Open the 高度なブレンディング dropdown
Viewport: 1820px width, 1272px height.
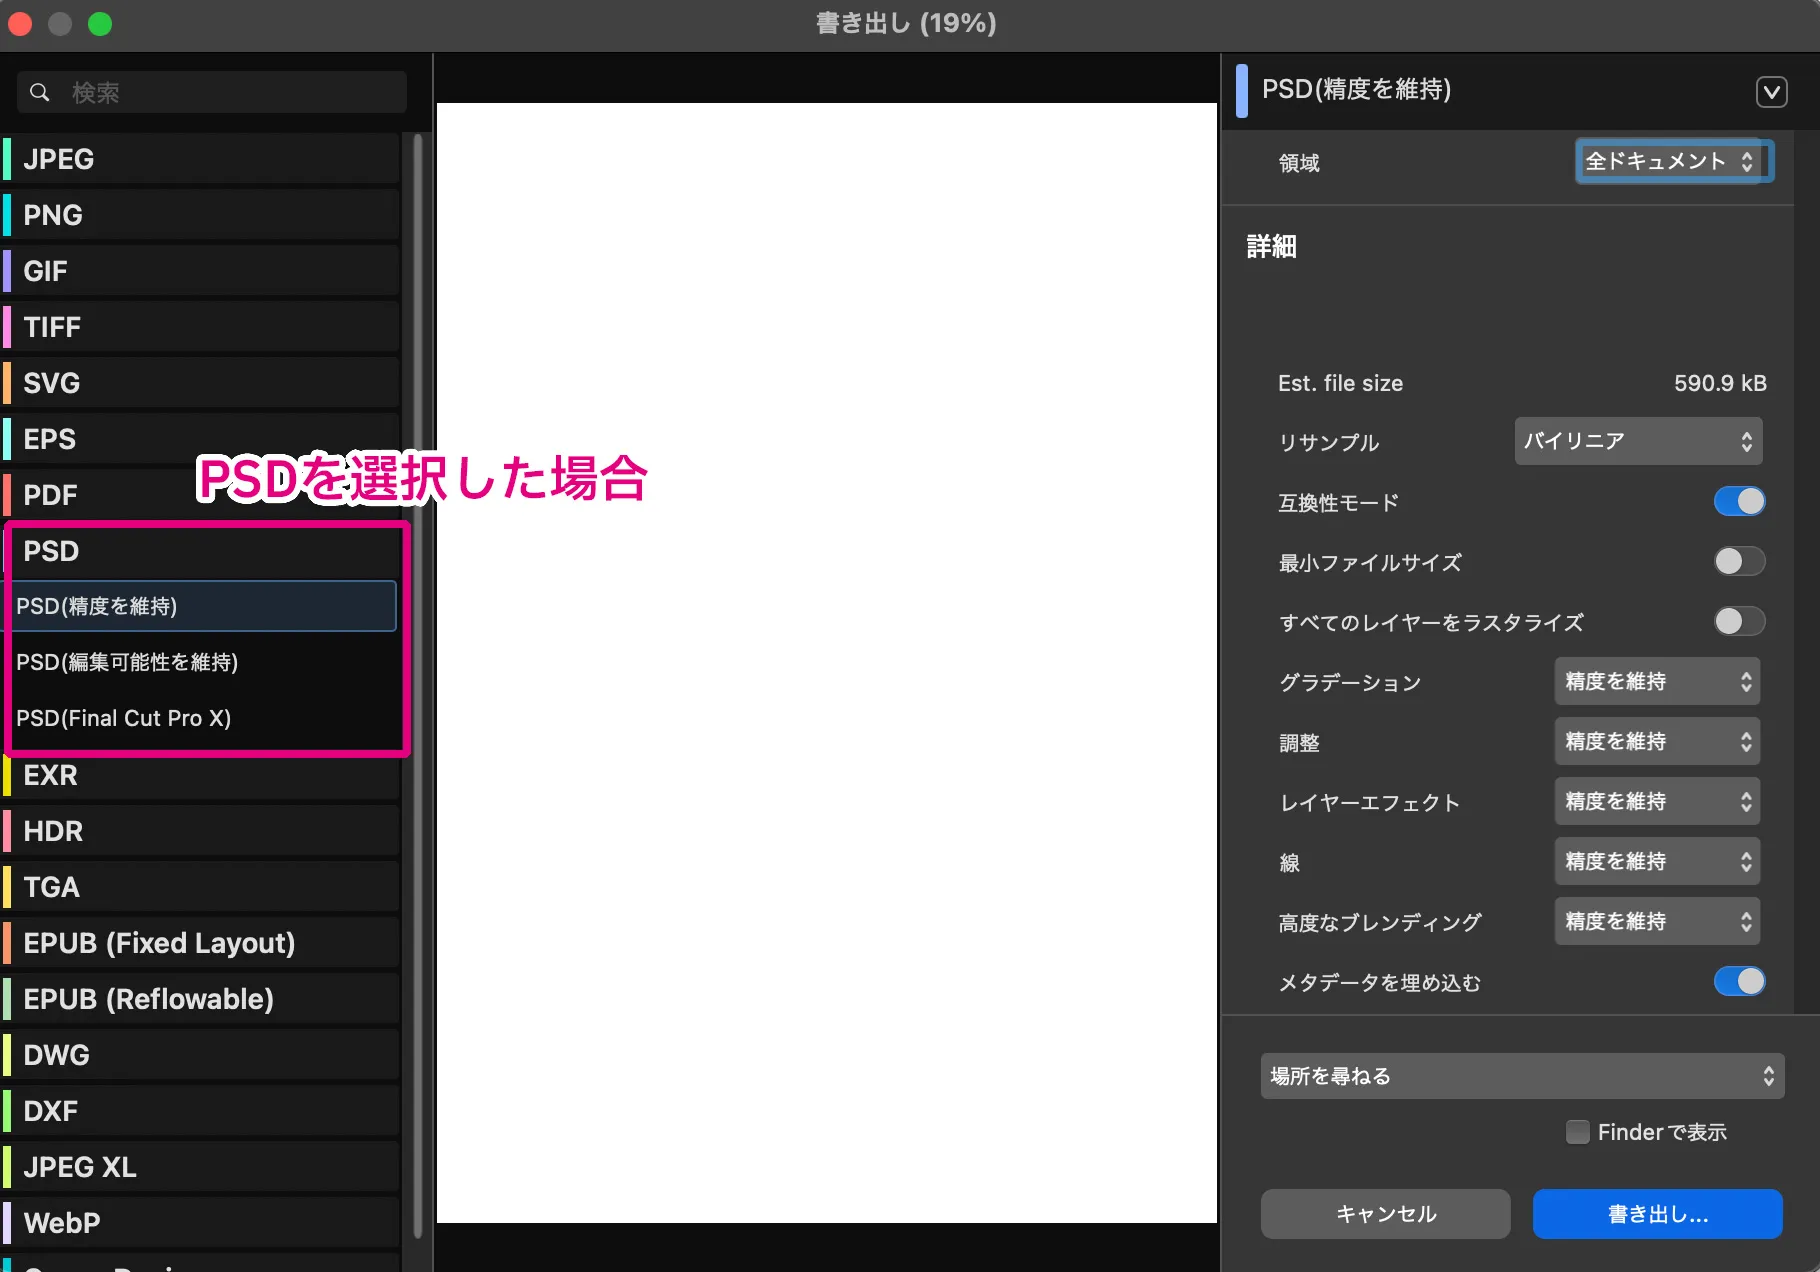[1656, 921]
